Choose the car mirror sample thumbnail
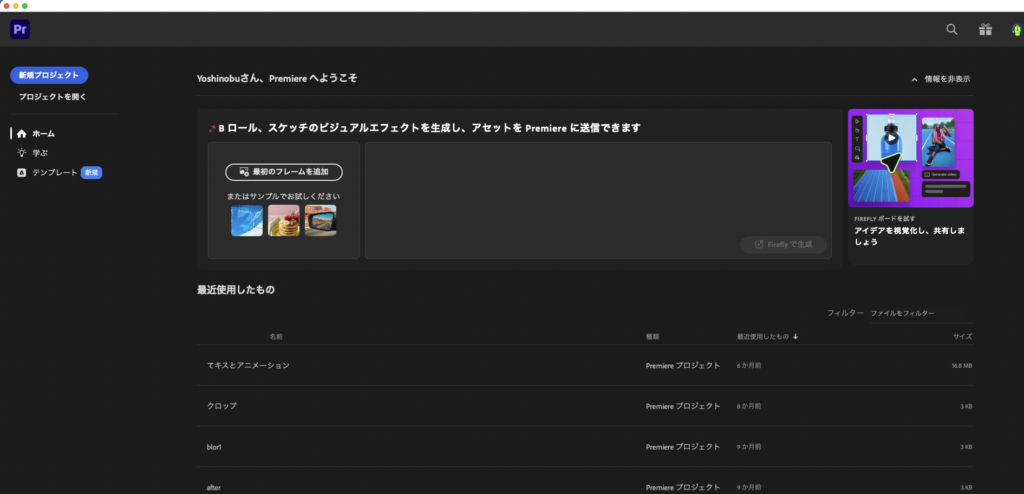Viewport: 1024px width, 494px height. [x=321, y=220]
